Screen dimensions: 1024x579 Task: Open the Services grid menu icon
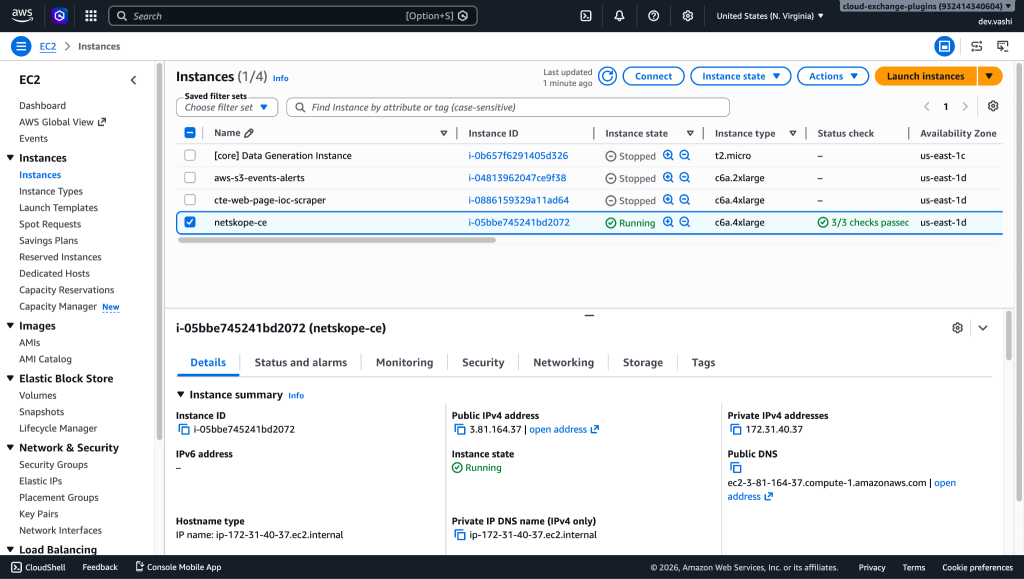(91, 16)
